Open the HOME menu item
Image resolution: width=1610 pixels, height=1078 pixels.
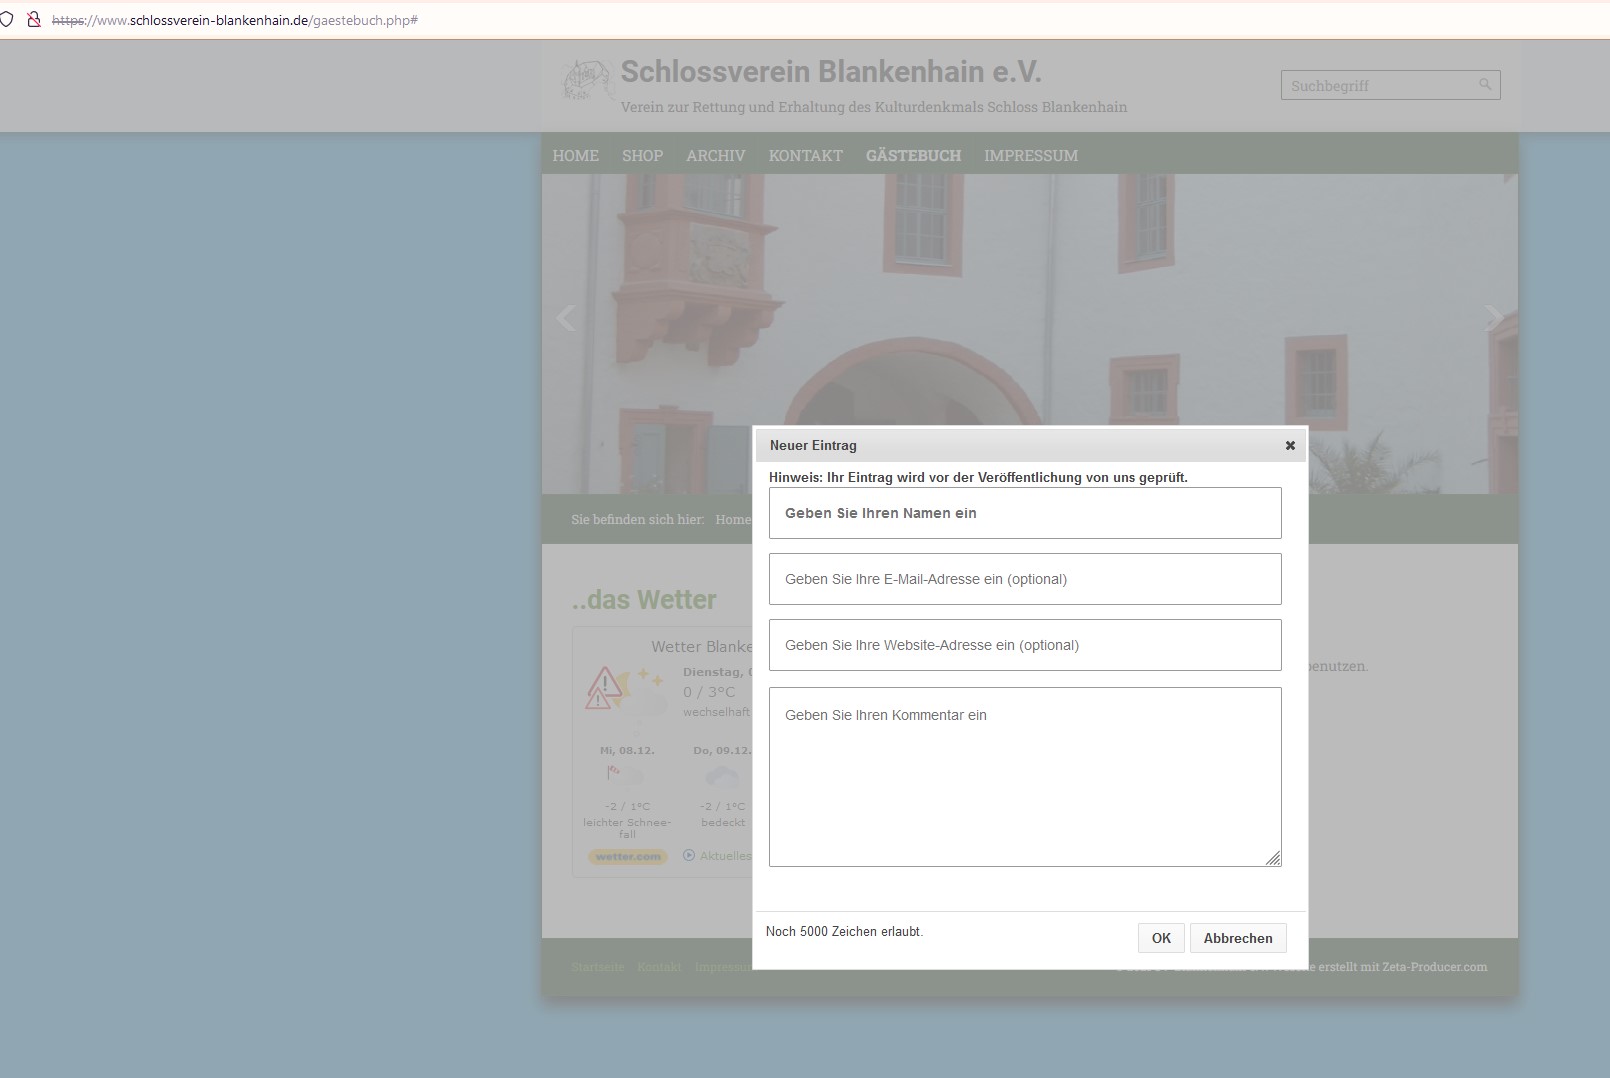[576, 155]
